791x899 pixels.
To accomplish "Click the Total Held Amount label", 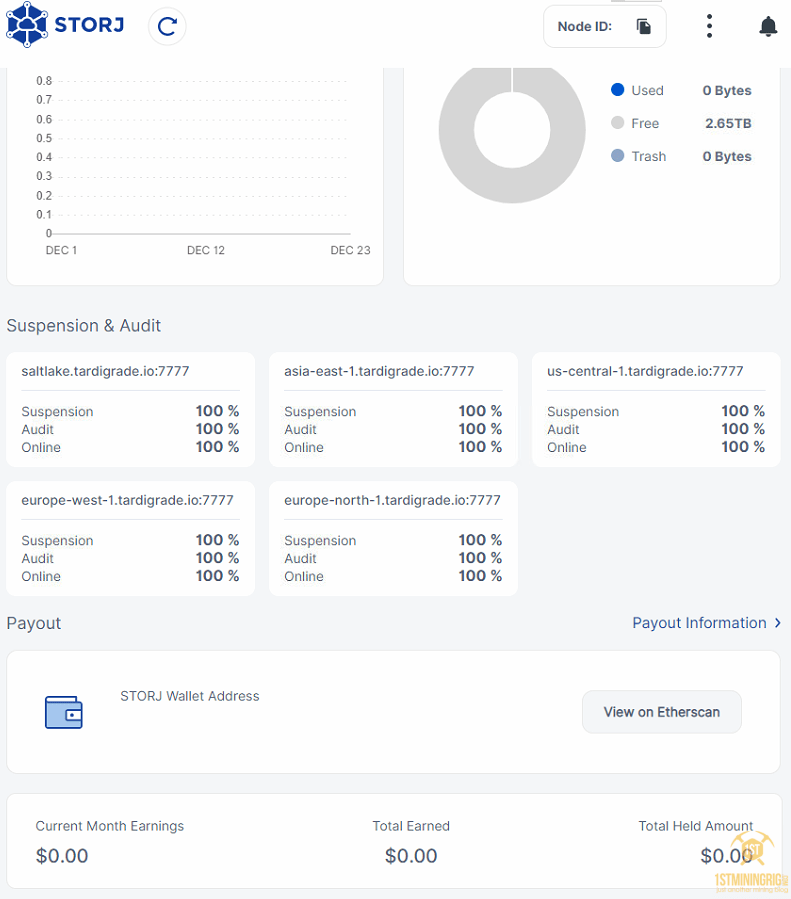I will pos(696,826).
